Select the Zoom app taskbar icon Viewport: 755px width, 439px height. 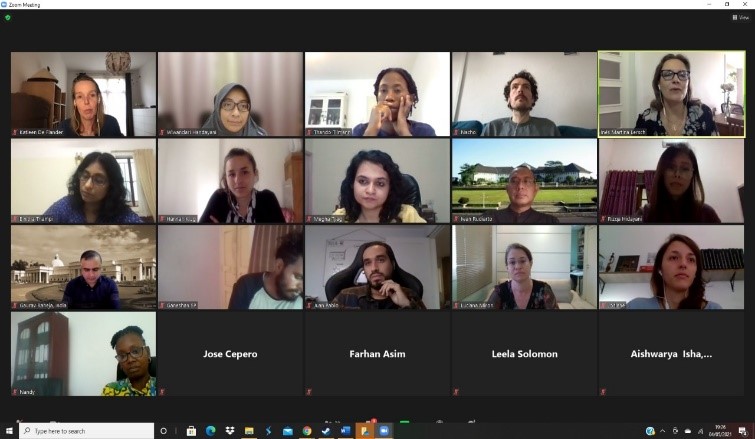(384, 431)
